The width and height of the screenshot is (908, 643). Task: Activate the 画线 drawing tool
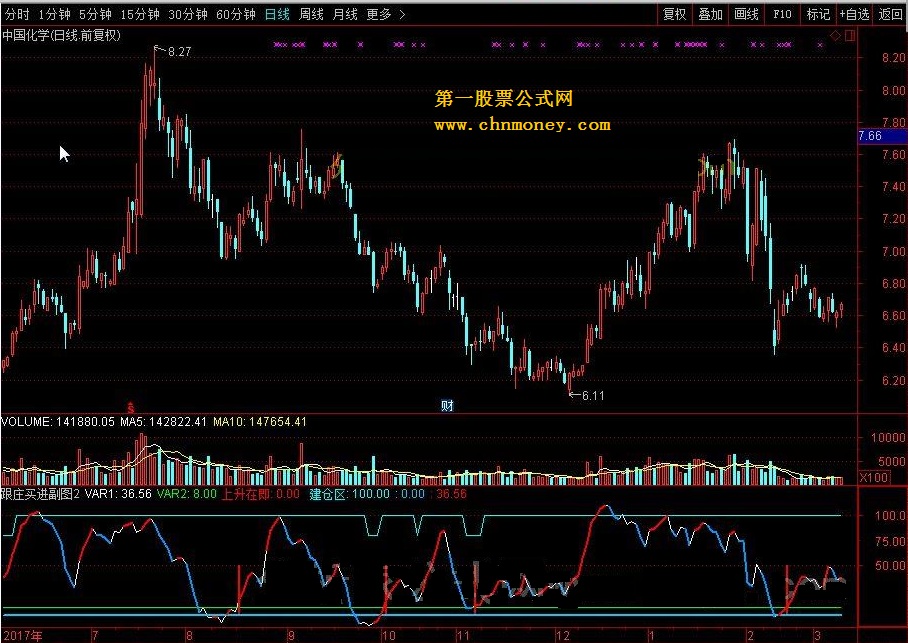pos(746,14)
